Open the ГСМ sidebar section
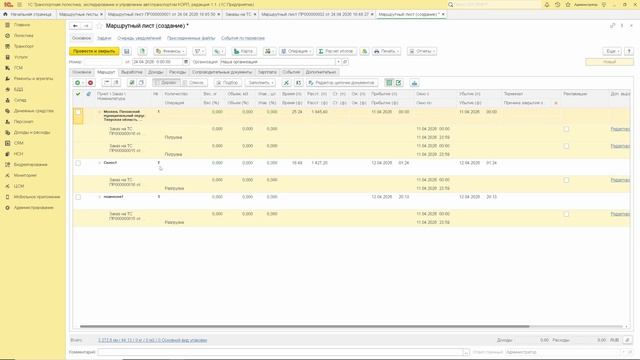This screenshot has height=360, width=640. point(14,68)
